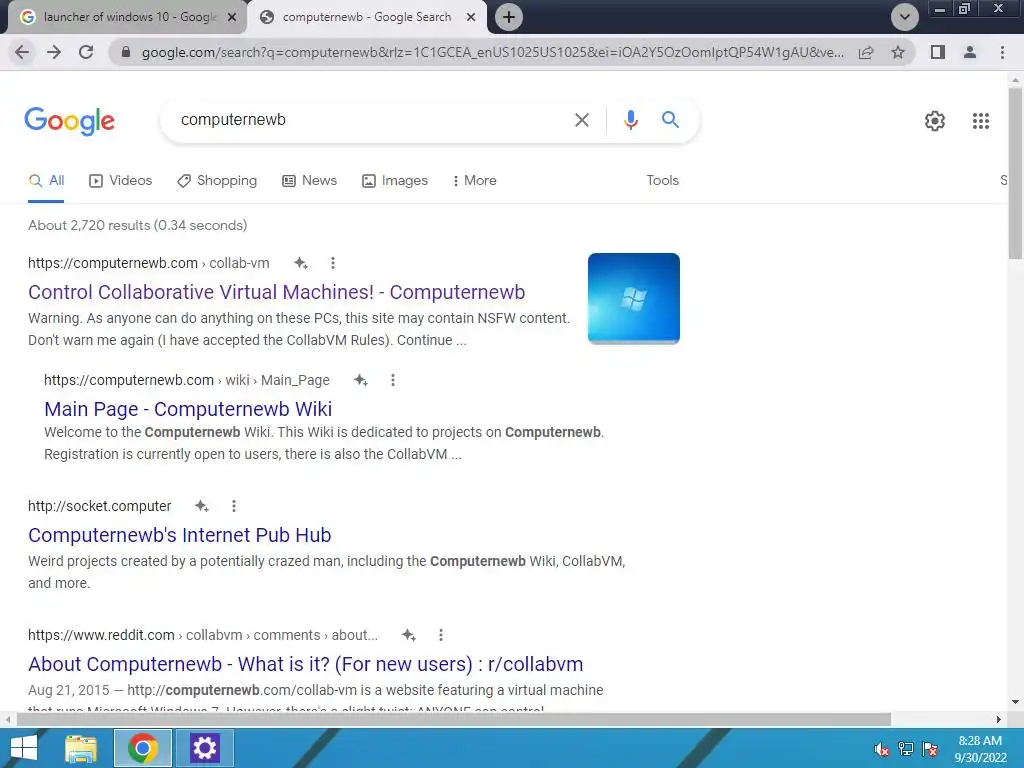Switch to Videos results
1024x768 pixels.
[x=120, y=181]
